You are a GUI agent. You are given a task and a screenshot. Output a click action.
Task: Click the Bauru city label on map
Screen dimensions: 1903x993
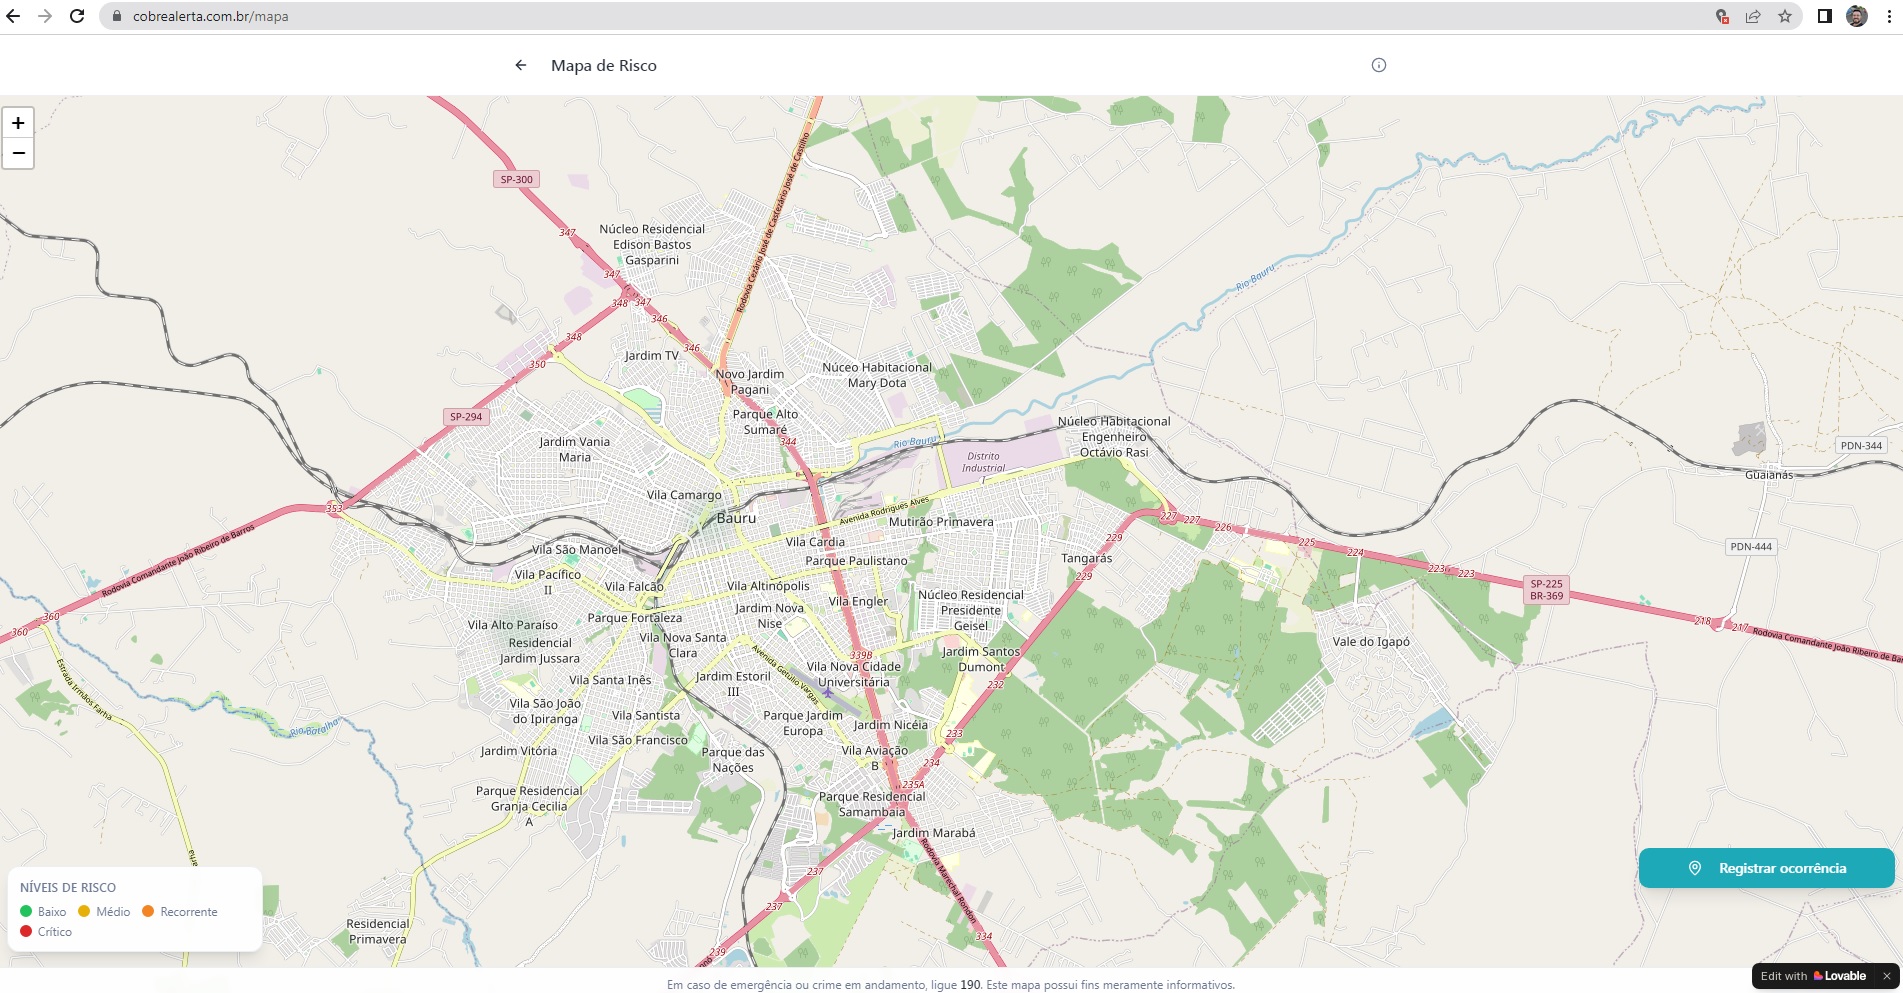point(736,518)
